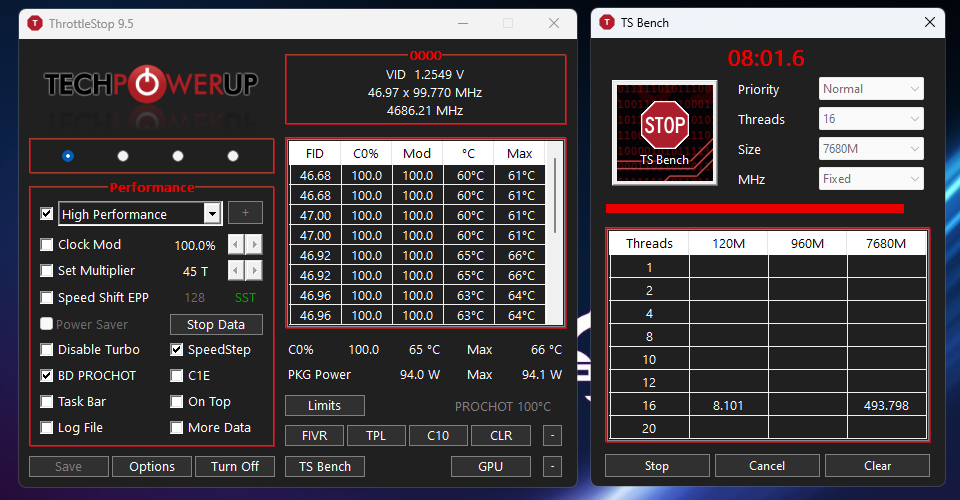
Task: Open the Priority dropdown in TS Bench
Action: [871, 89]
